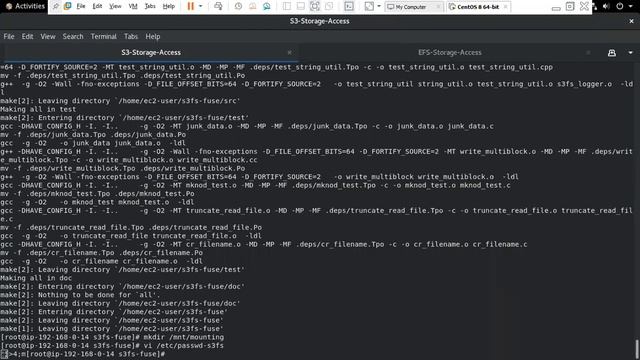Click 'gcc -g -O2 -o mknod_test' line
This screenshot has height=360, width=640.
[97, 202]
